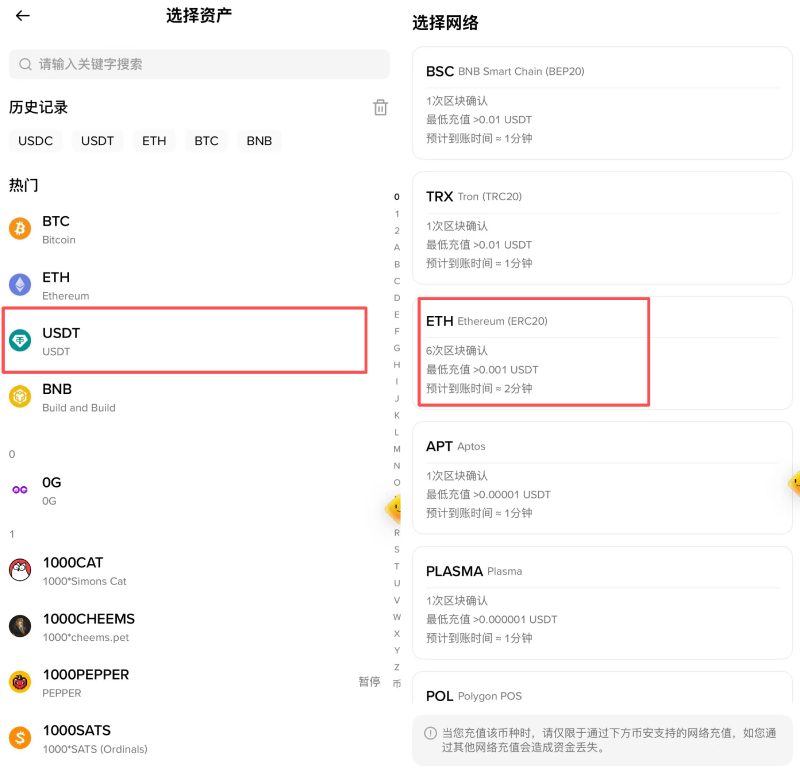Select PLASMA network card
Image resolution: width=800 pixels, height=772 pixels.
(602, 603)
